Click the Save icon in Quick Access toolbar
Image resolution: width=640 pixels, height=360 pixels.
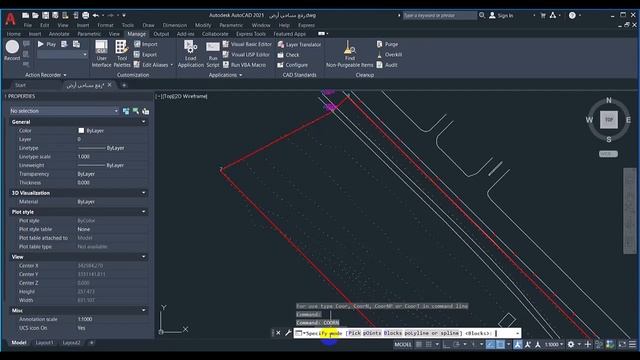(x=45, y=16)
